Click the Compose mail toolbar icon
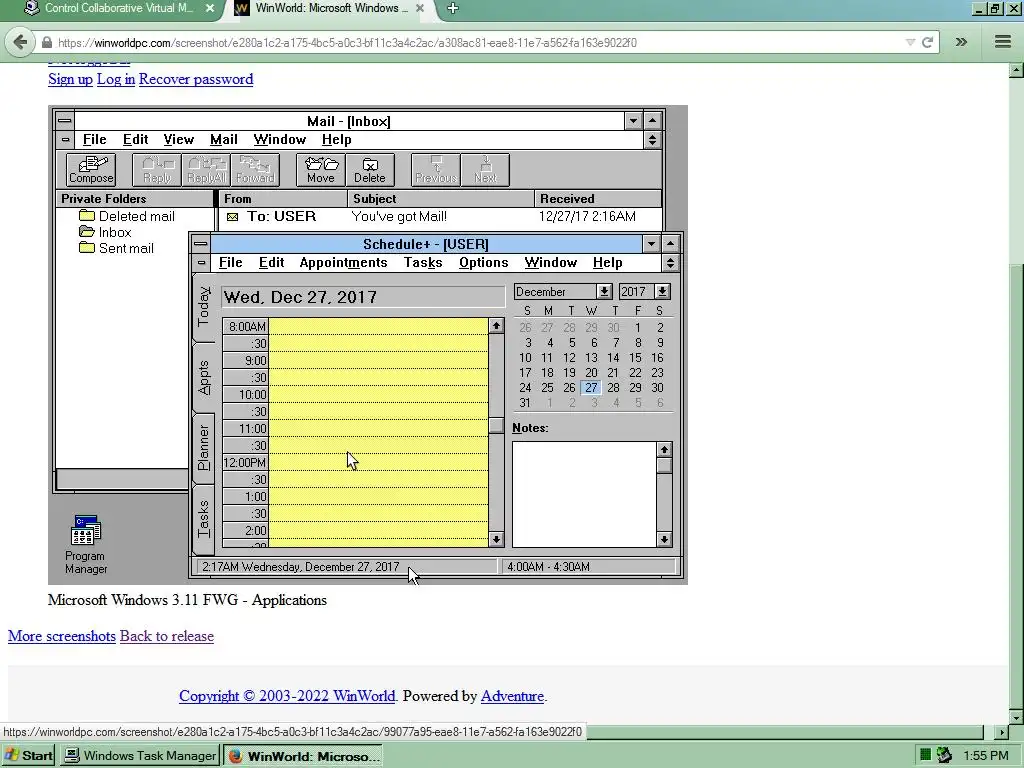1024x768 pixels. 91,170
